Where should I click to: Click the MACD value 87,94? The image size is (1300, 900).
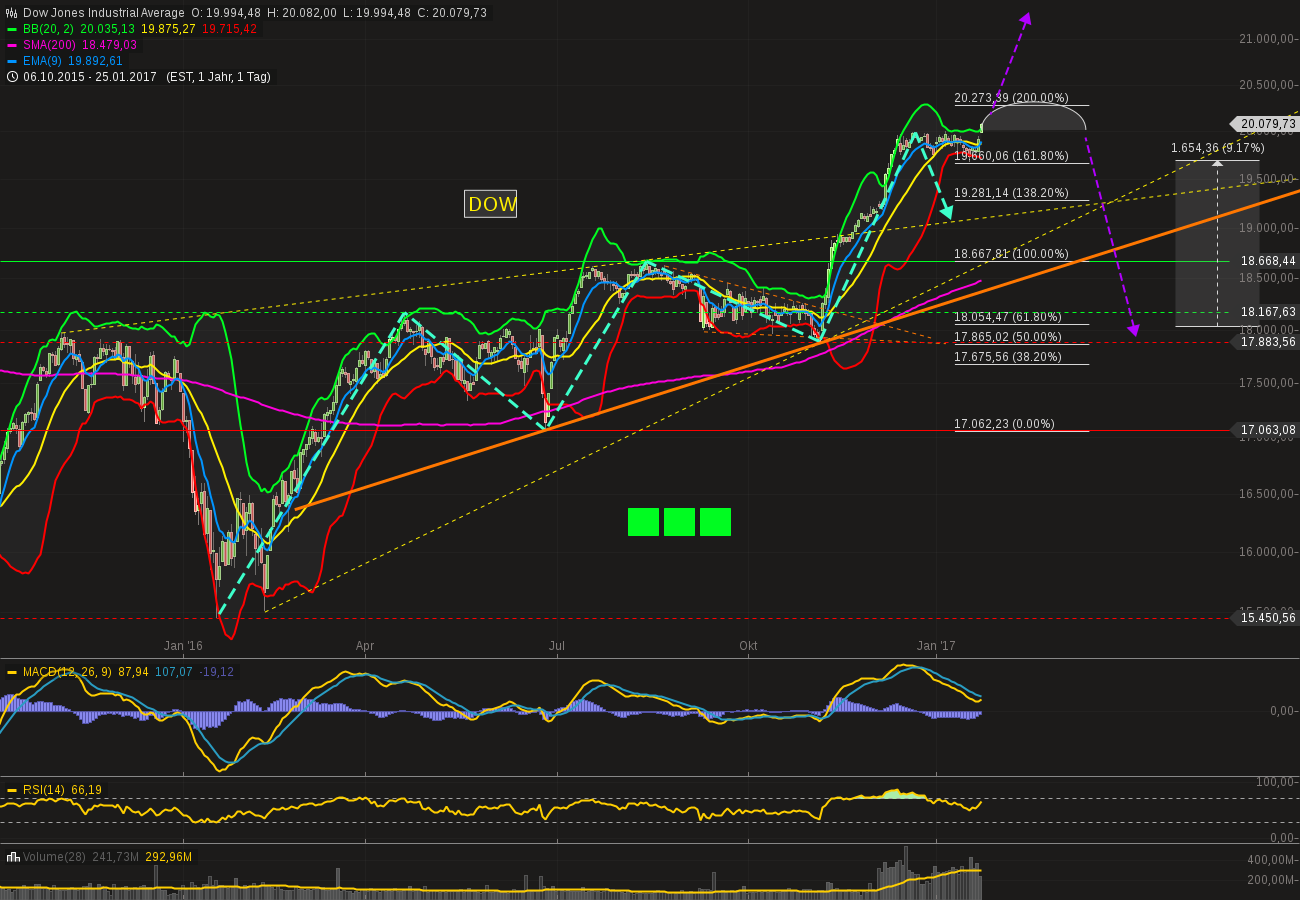coord(134,672)
